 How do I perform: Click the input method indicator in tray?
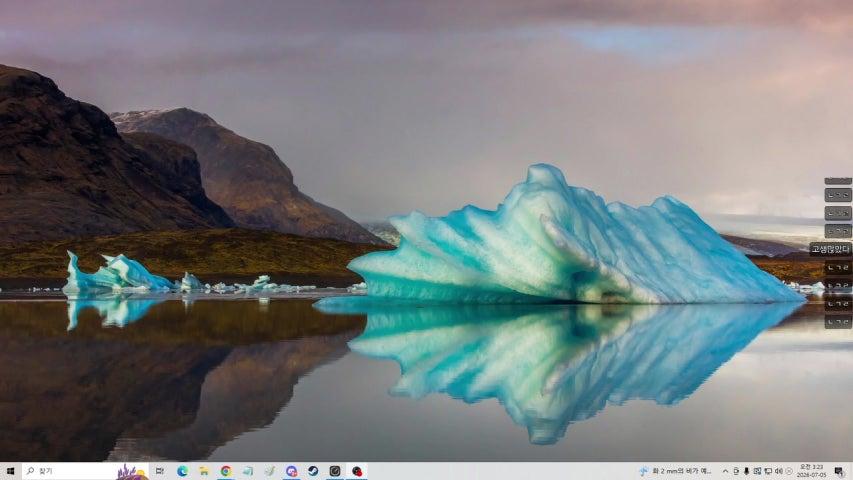tap(789, 471)
